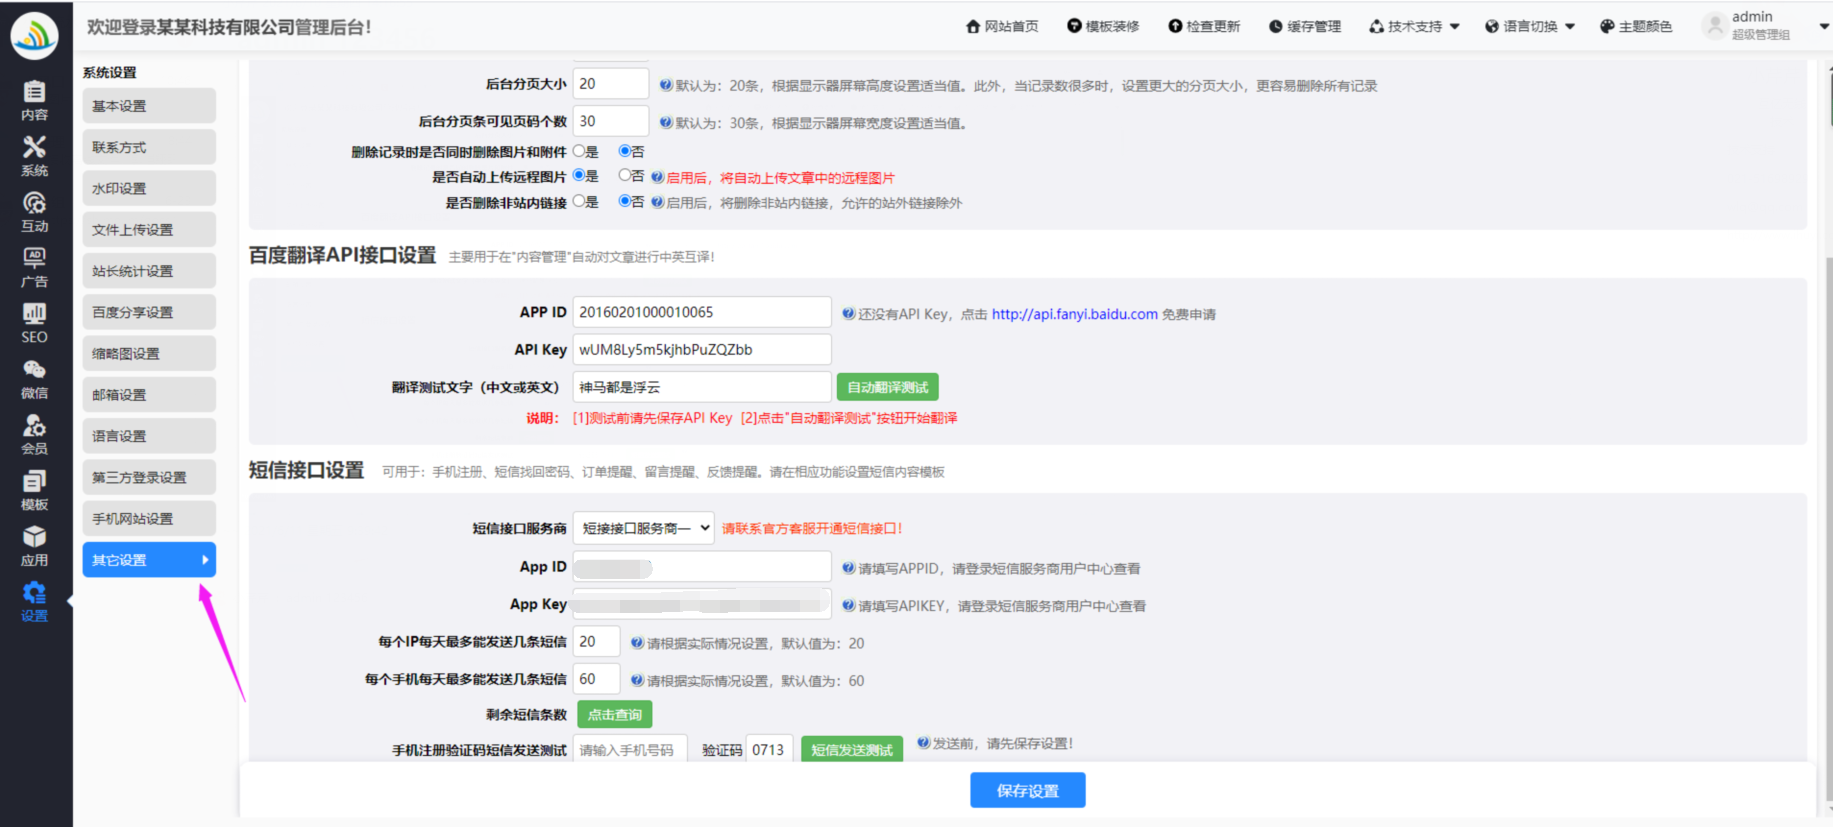
Task: Open 邮箱设置 menu item
Action: 149,395
